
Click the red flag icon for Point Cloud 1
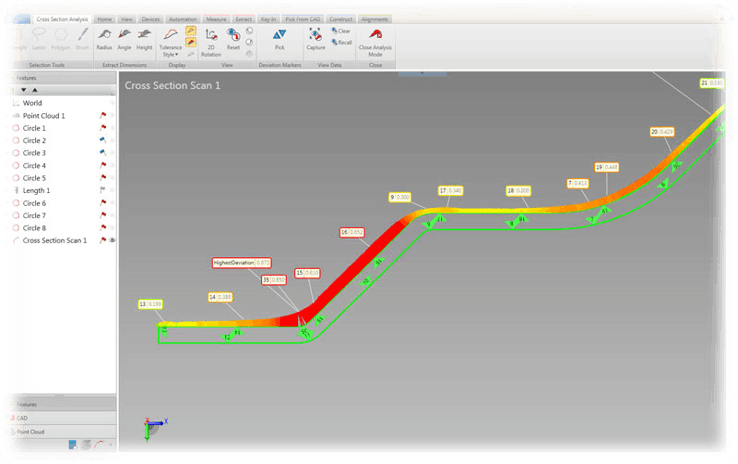103,115
